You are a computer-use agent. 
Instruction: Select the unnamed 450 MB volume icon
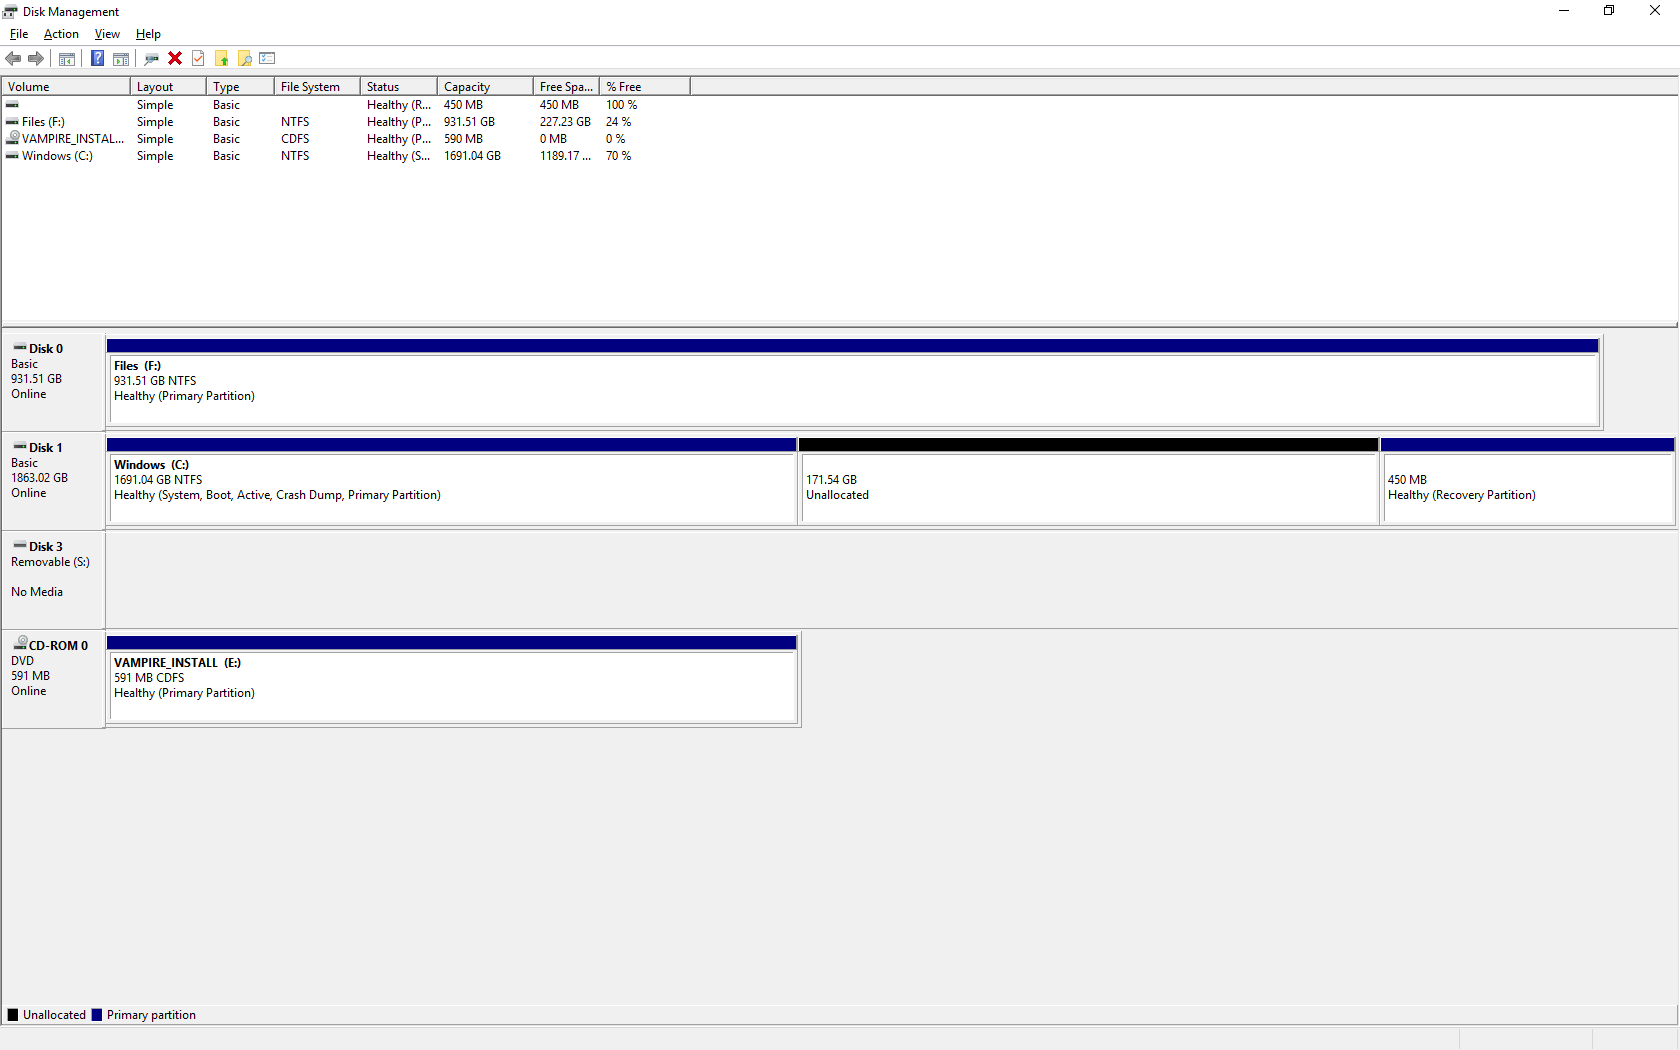(x=13, y=105)
